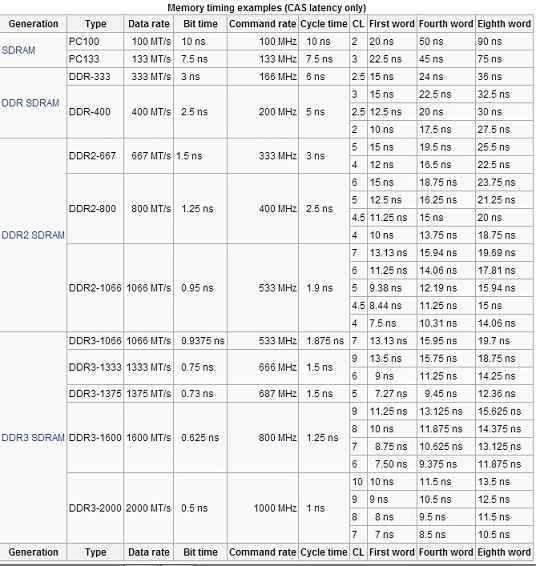Select the '166 MHz' command rate cell
The height and width of the screenshot is (566, 536).
point(263,77)
